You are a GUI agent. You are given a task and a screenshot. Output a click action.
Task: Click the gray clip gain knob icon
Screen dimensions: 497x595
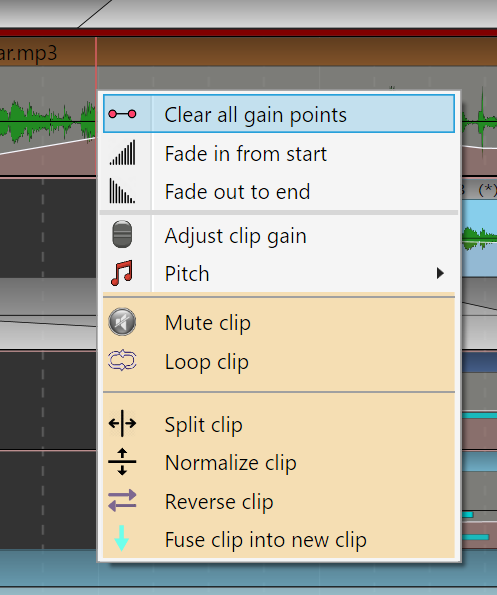[x=122, y=234]
